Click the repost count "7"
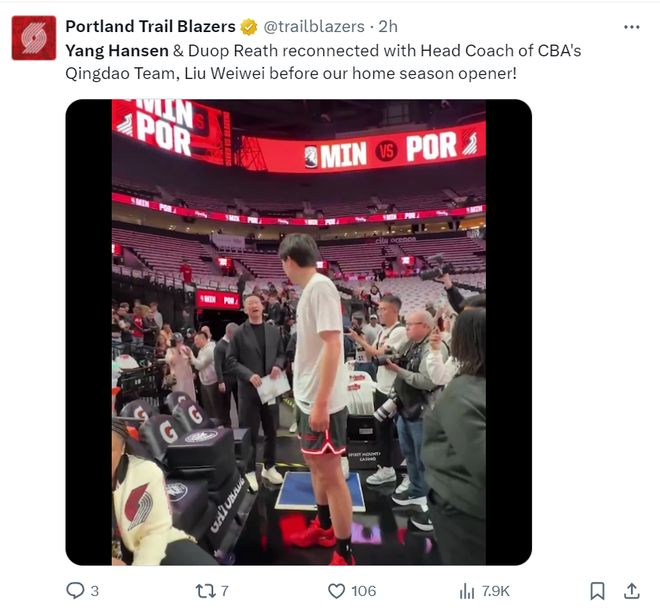Screen dimensions: 660x614 point(225,591)
